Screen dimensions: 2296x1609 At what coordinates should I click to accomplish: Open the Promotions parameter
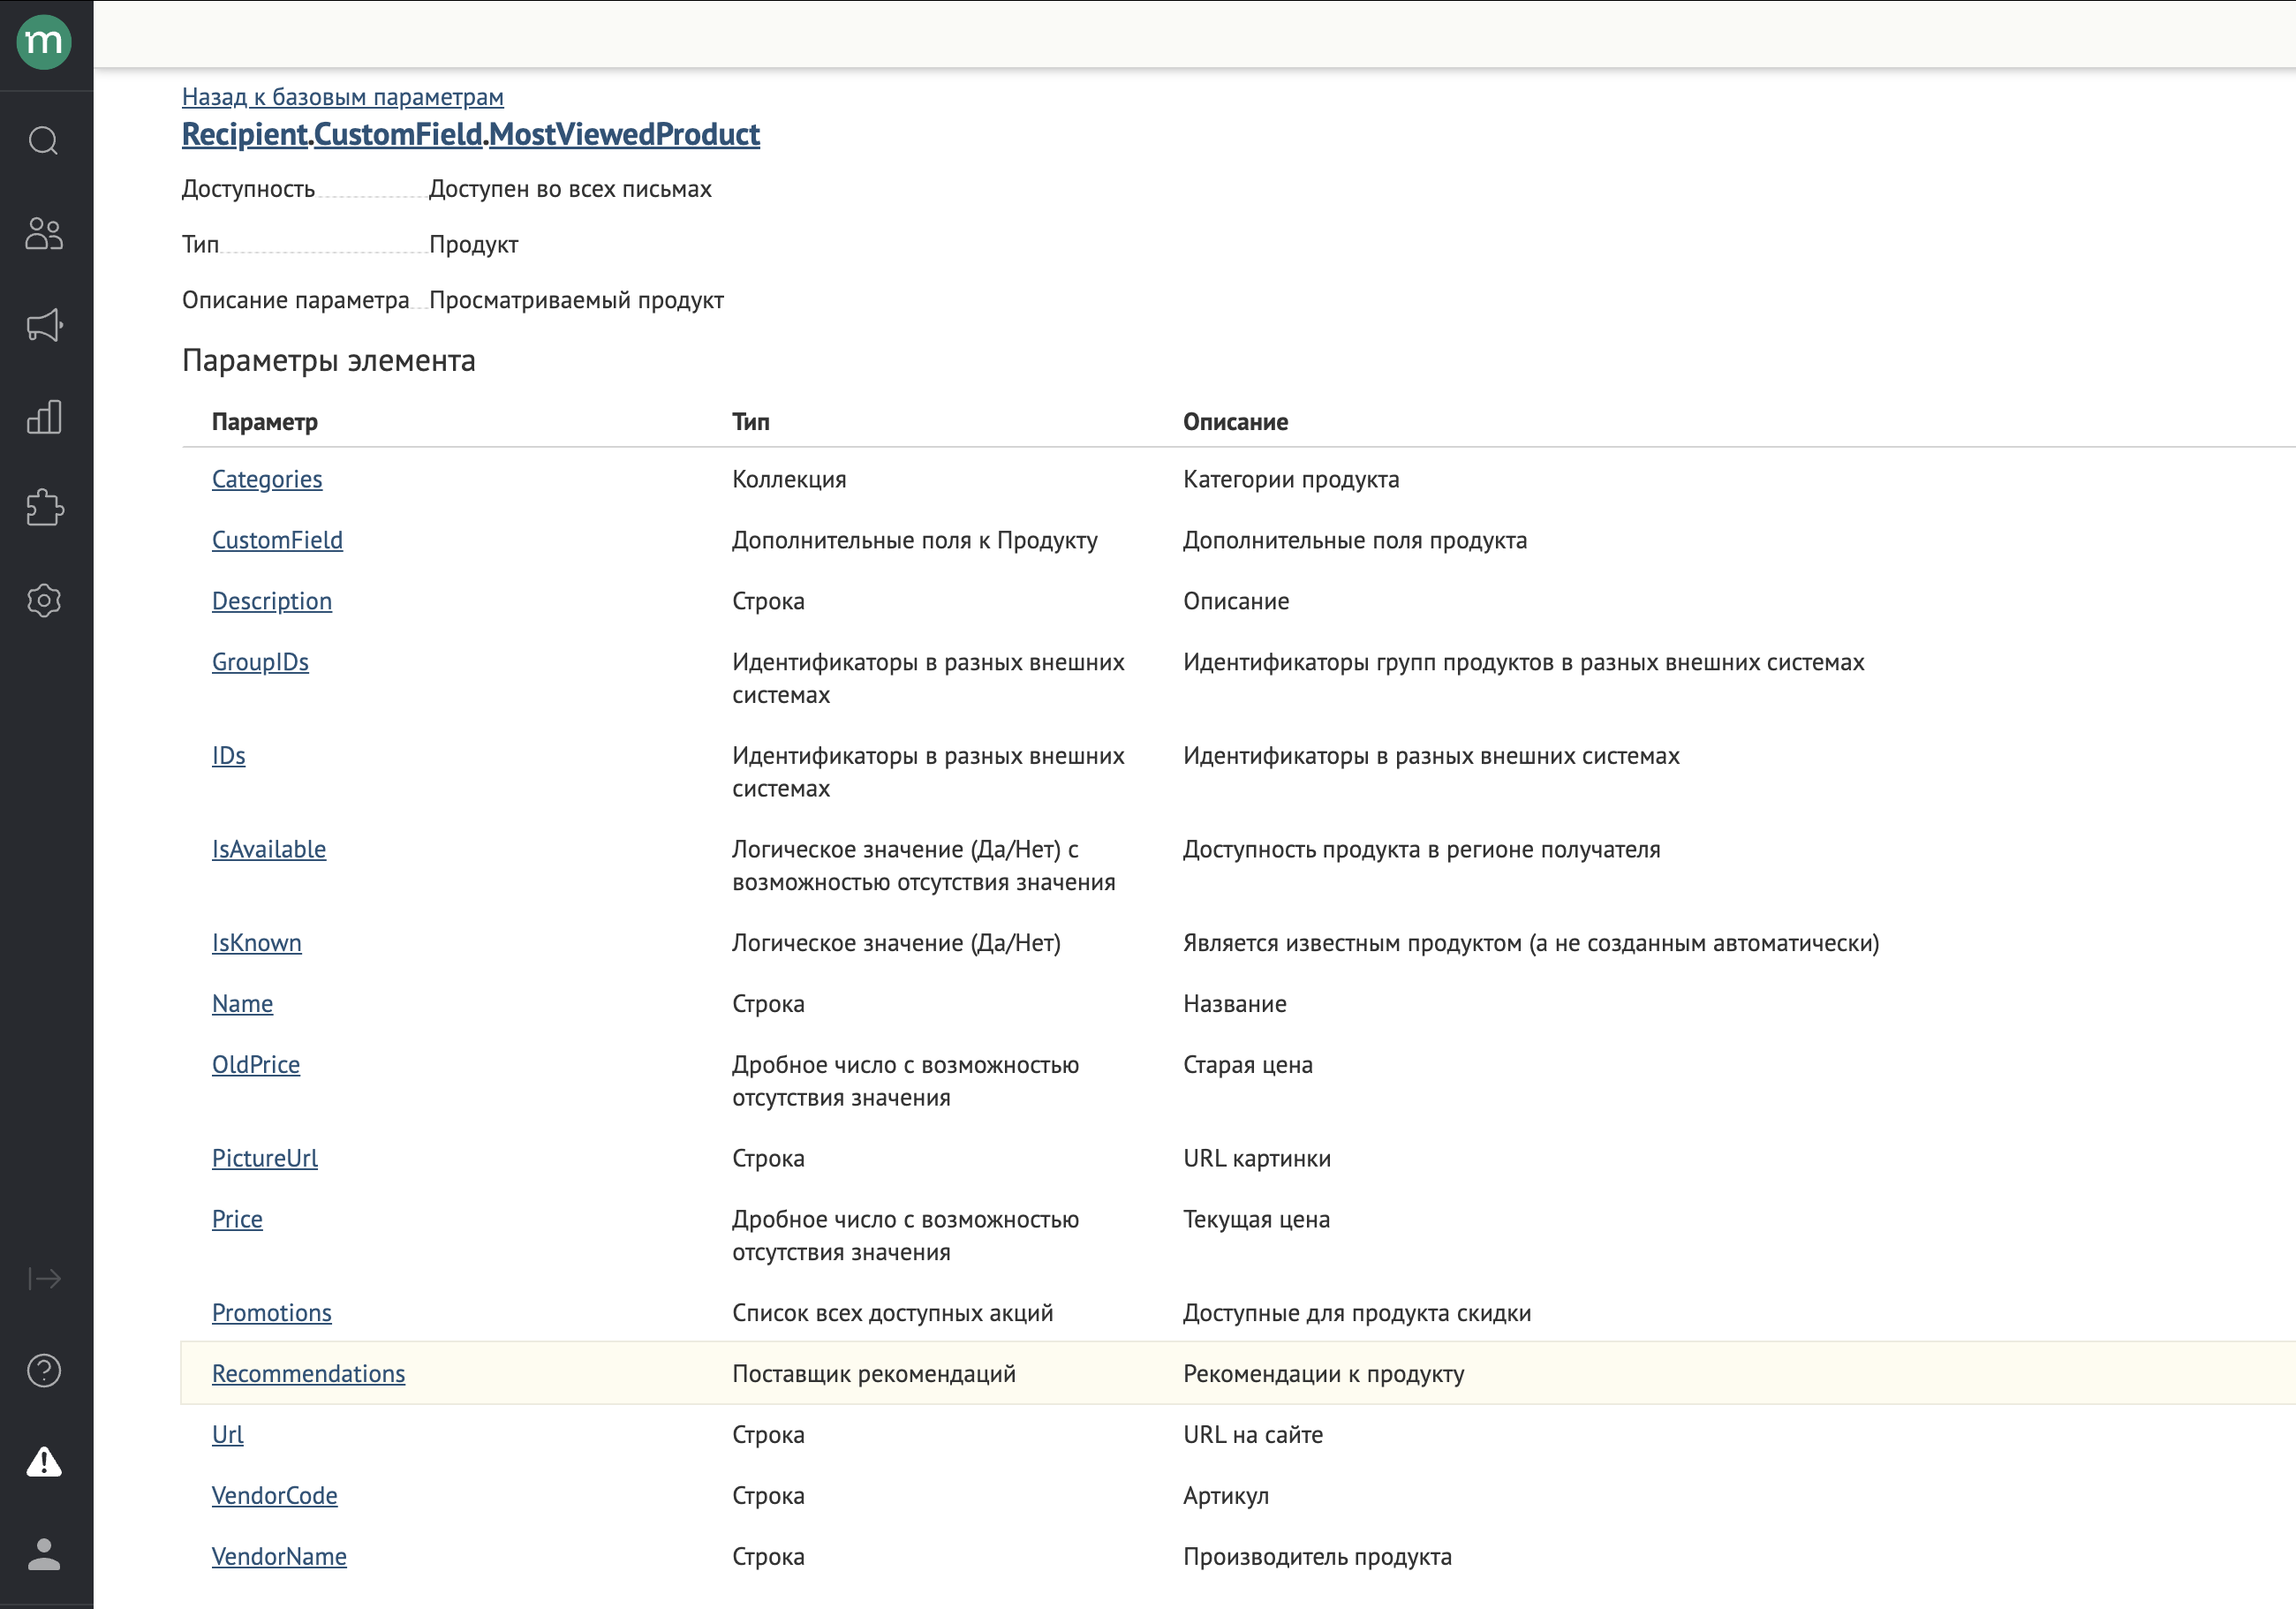tap(272, 1313)
